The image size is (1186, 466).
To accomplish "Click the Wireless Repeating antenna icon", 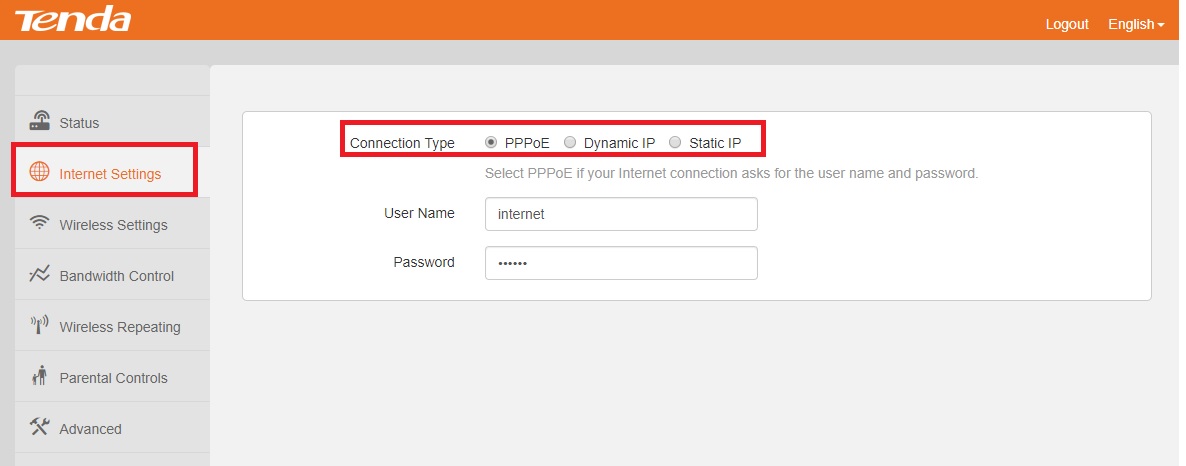I will click(39, 325).
